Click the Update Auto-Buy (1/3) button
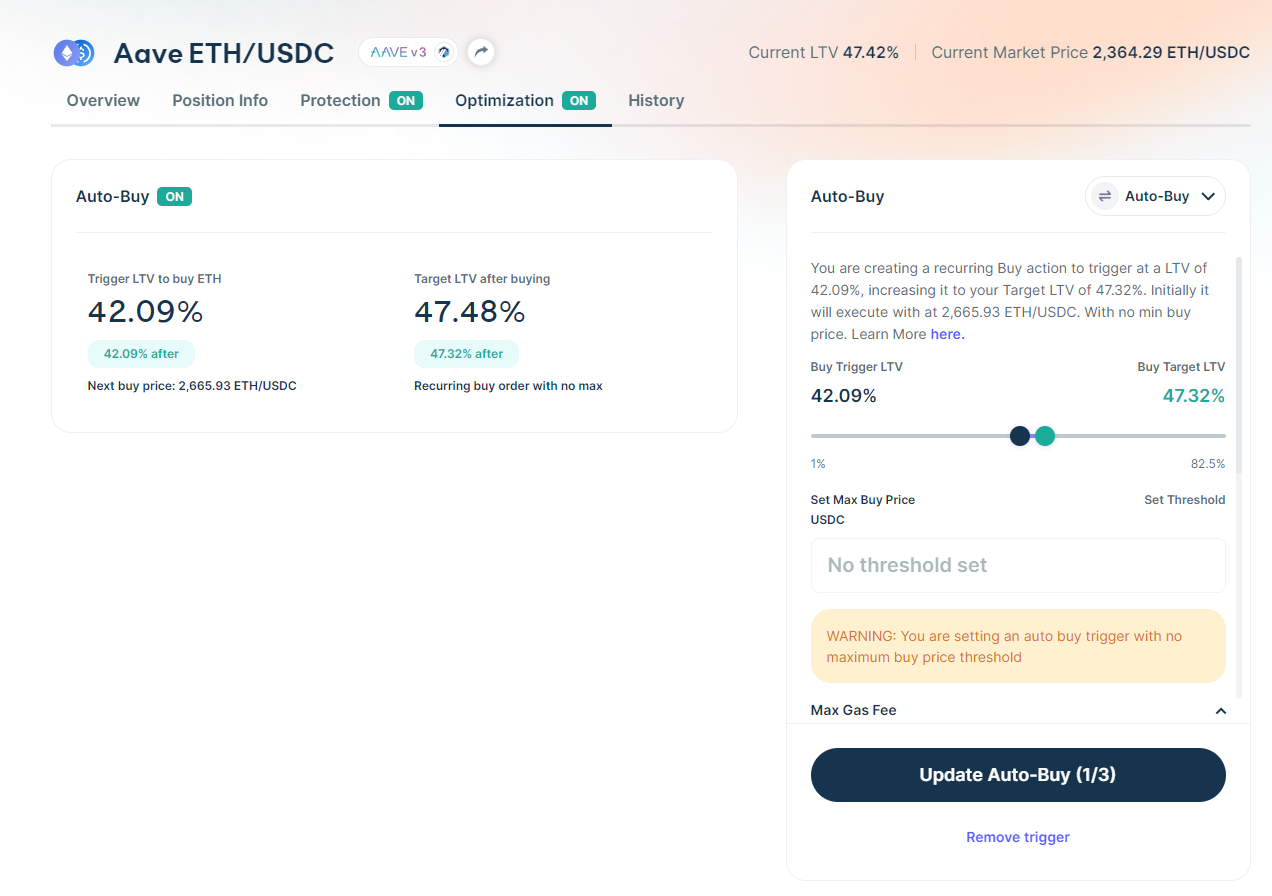1272x896 pixels. click(1018, 775)
